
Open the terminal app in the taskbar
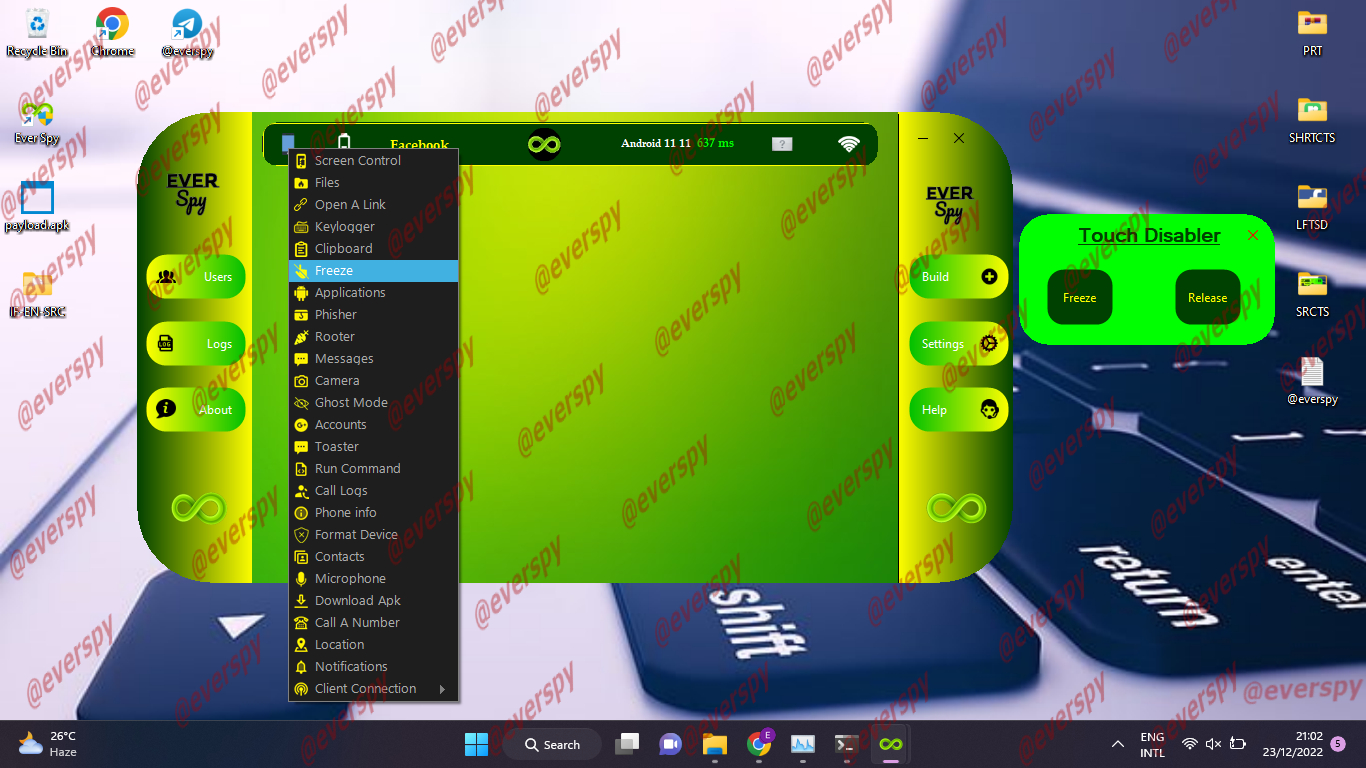(846, 744)
